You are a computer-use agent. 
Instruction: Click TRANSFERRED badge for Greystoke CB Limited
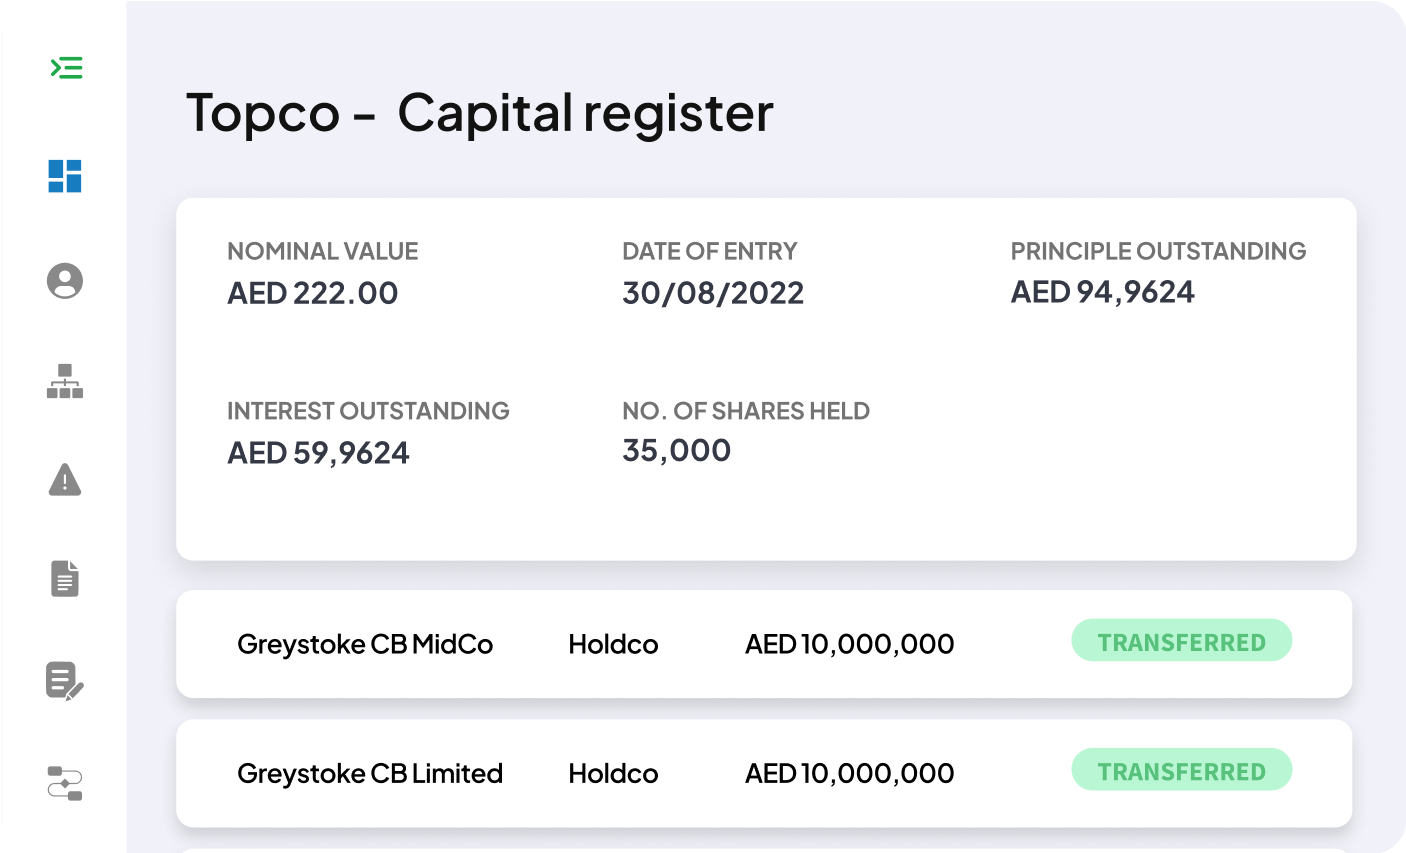click(x=1182, y=770)
